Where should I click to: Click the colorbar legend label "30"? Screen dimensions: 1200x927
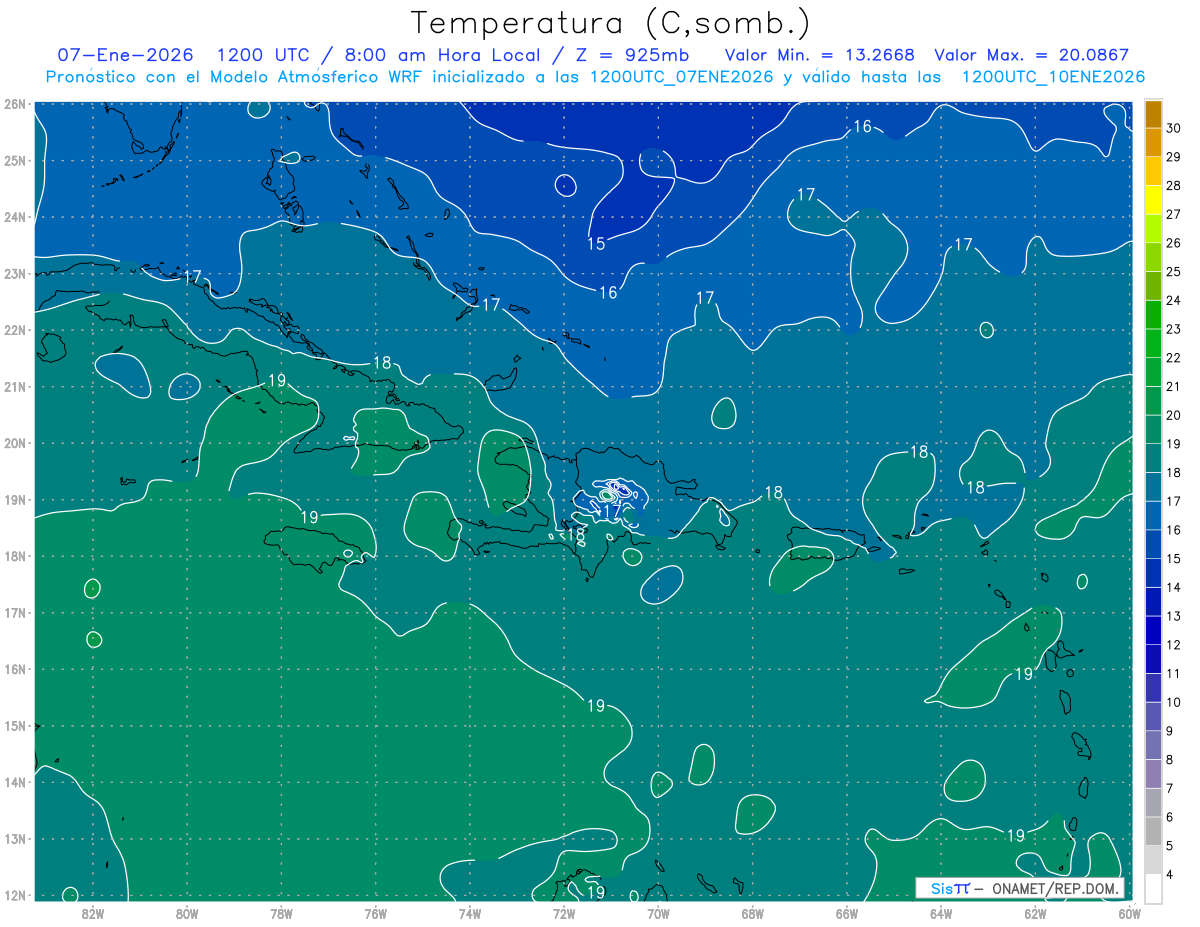(1173, 128)
